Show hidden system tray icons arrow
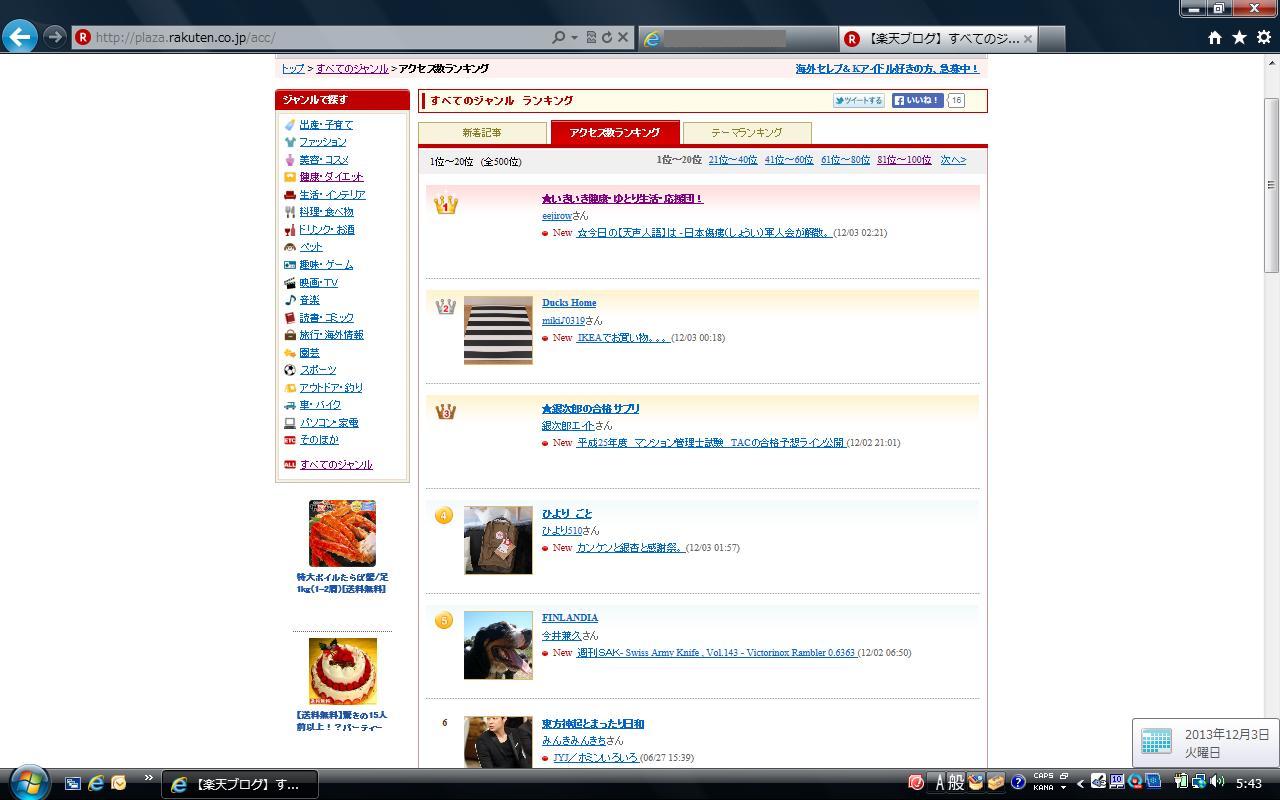This screenshot has height=800, width=1280. point(1080,783)
